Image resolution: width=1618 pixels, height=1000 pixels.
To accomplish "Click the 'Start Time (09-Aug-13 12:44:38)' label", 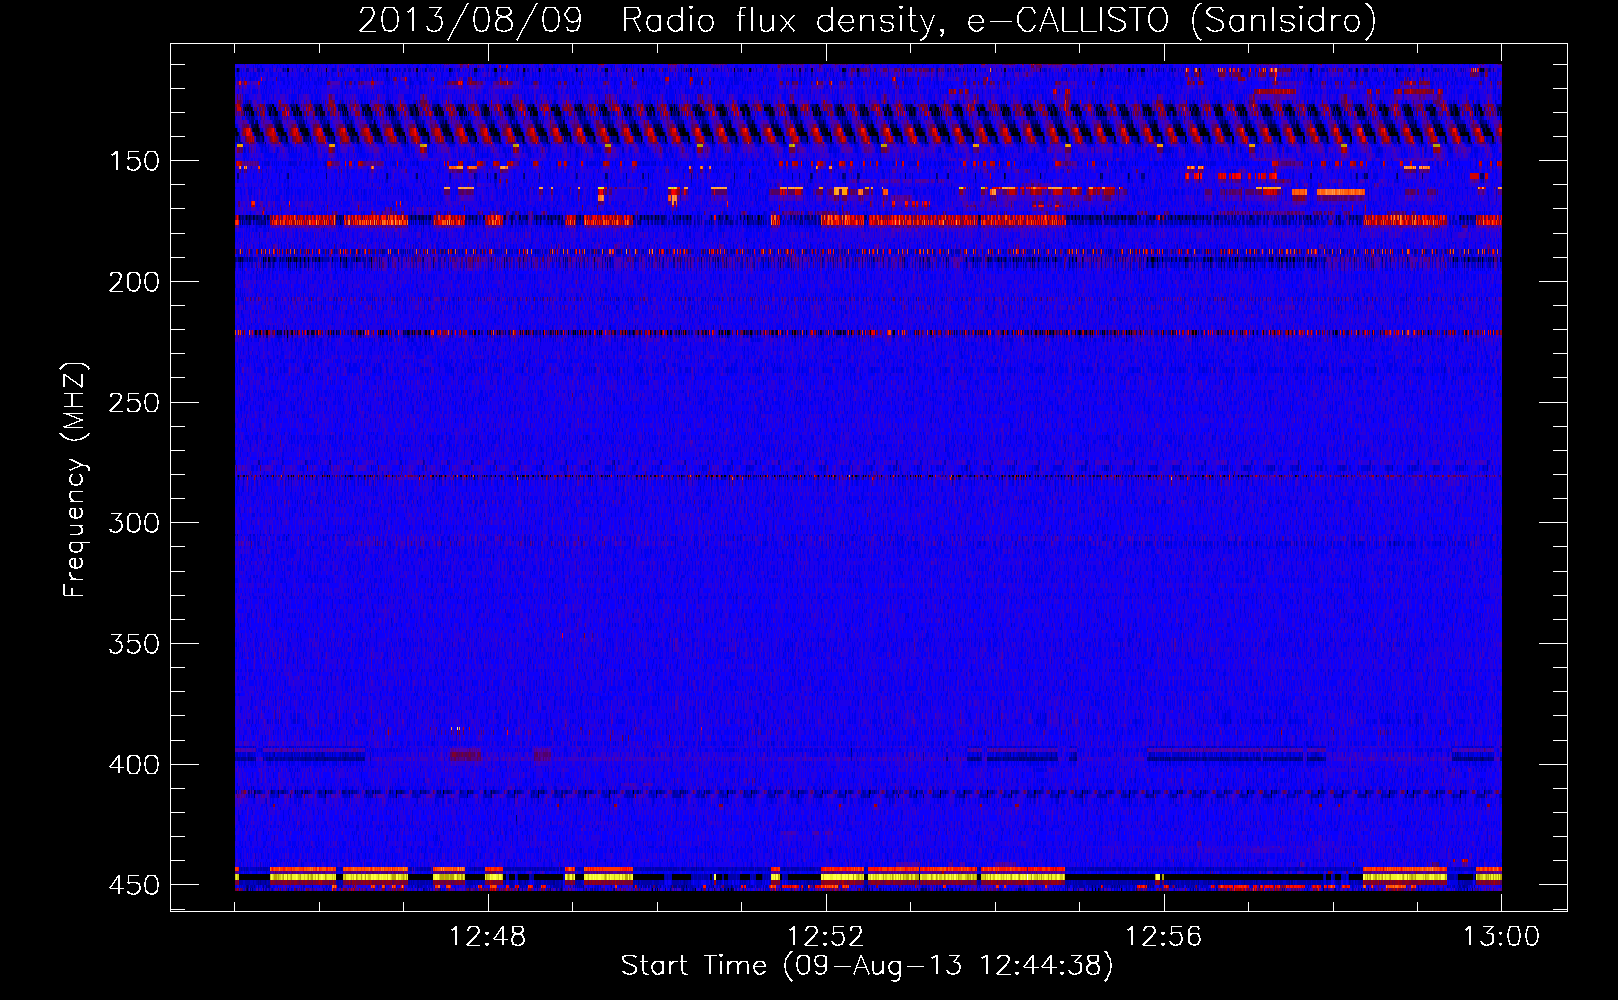I will [x=867, y=966].
